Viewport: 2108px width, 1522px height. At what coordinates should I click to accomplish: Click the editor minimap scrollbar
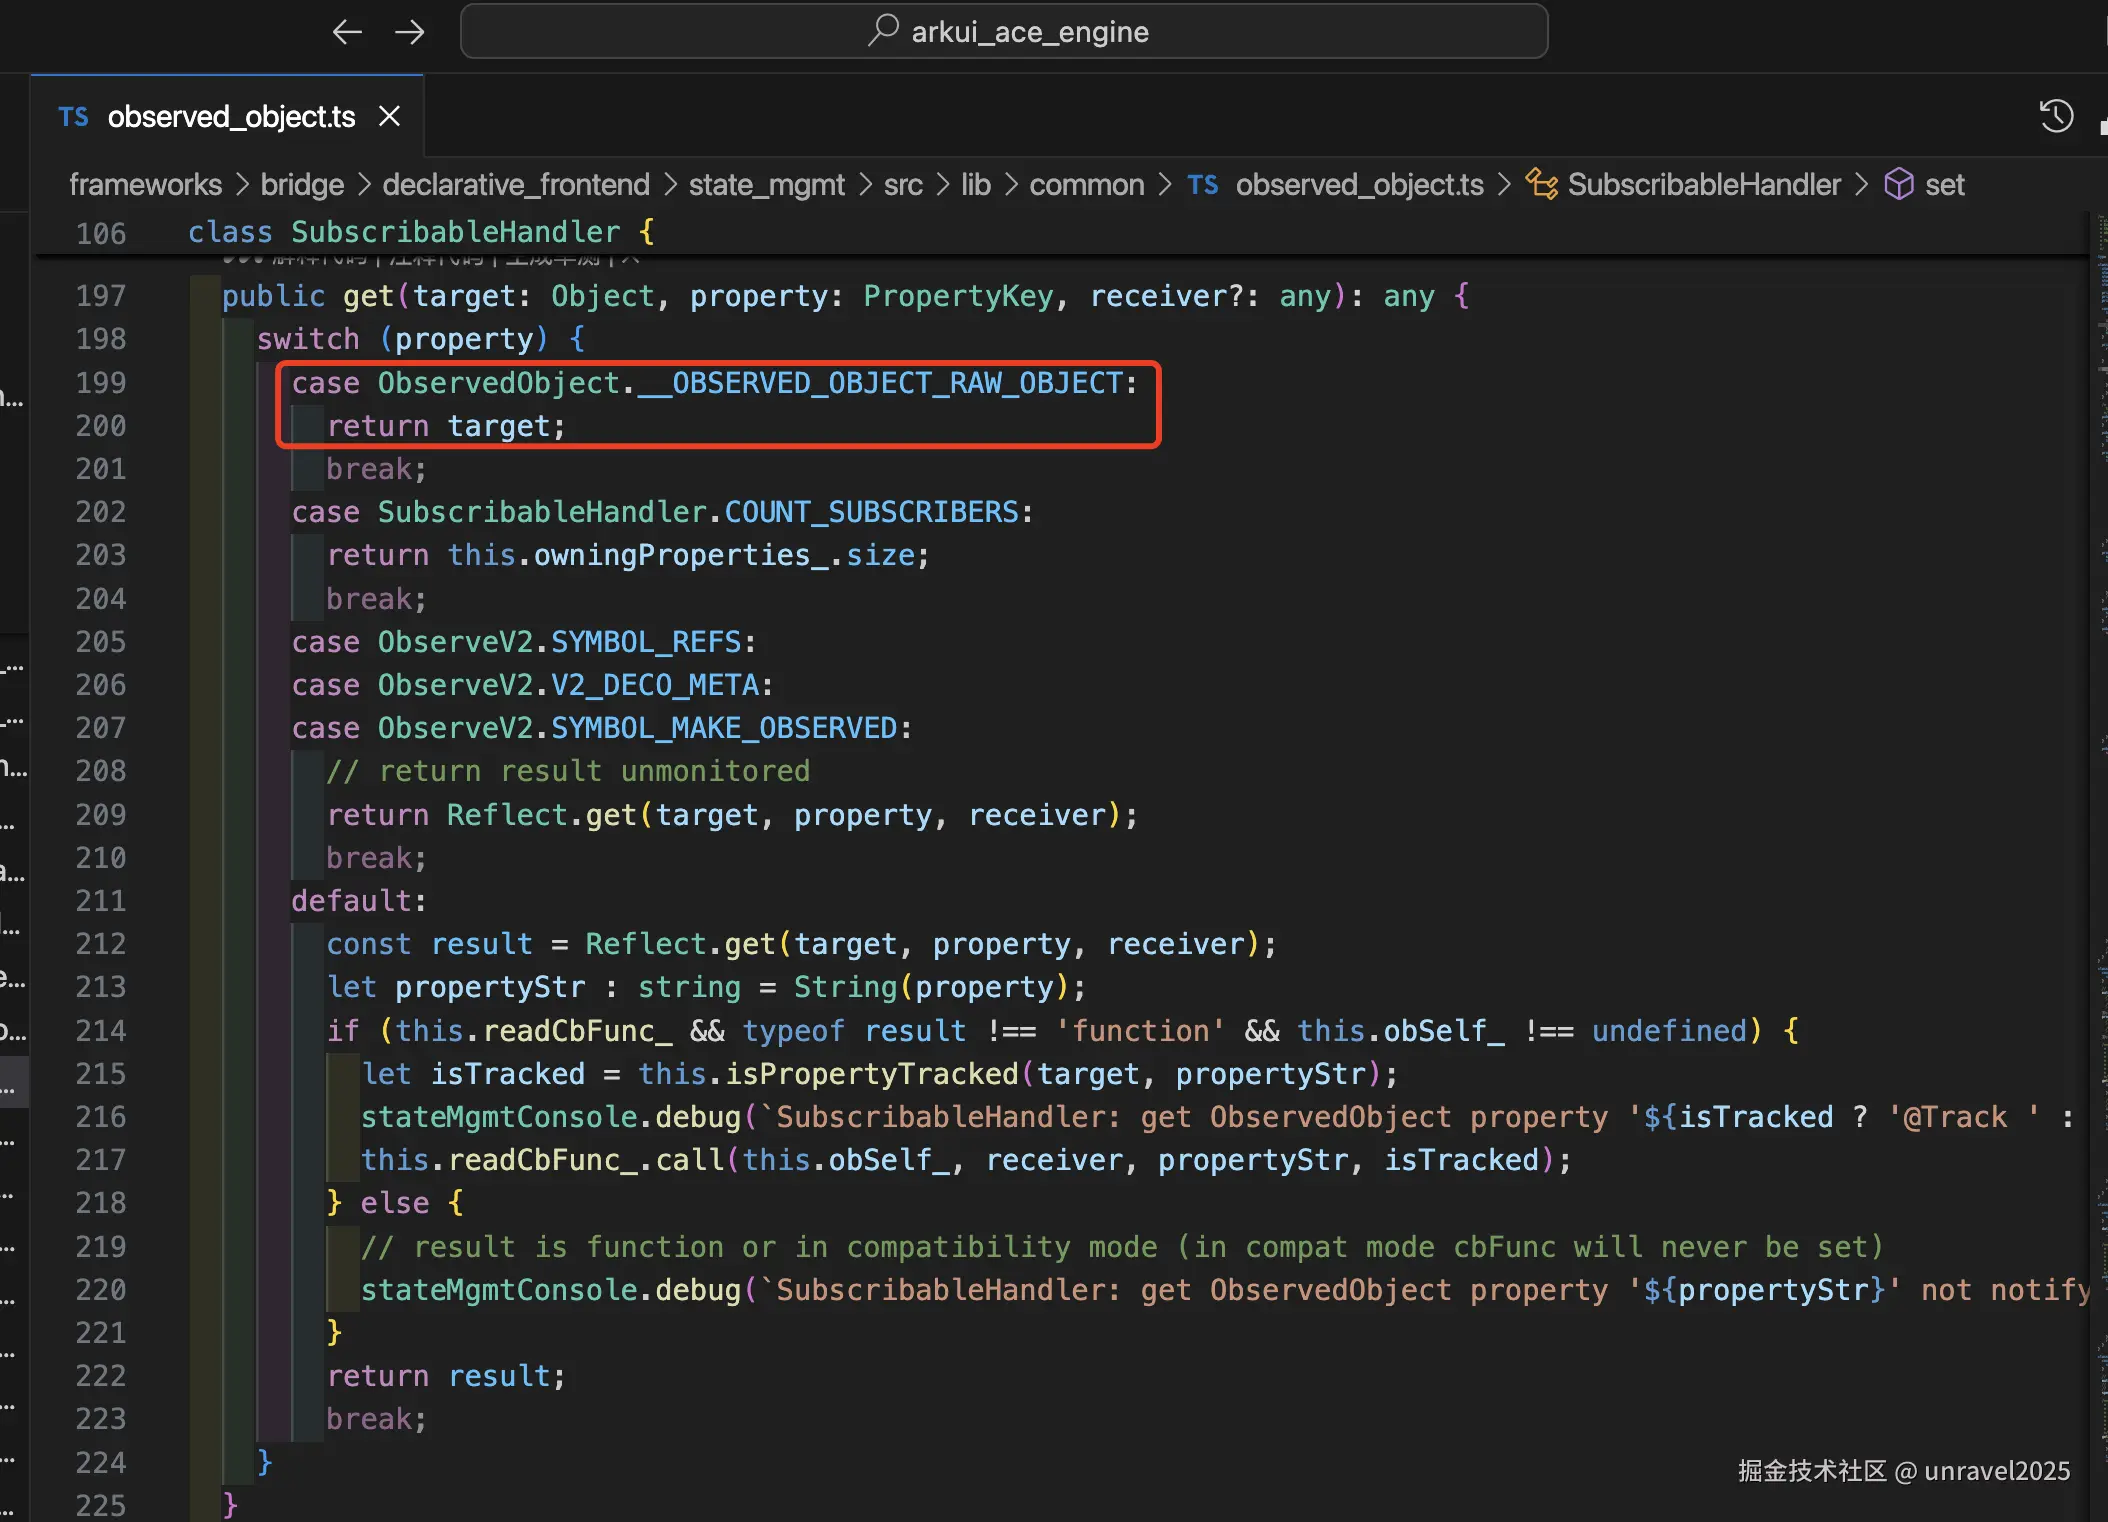point(2098,700)
